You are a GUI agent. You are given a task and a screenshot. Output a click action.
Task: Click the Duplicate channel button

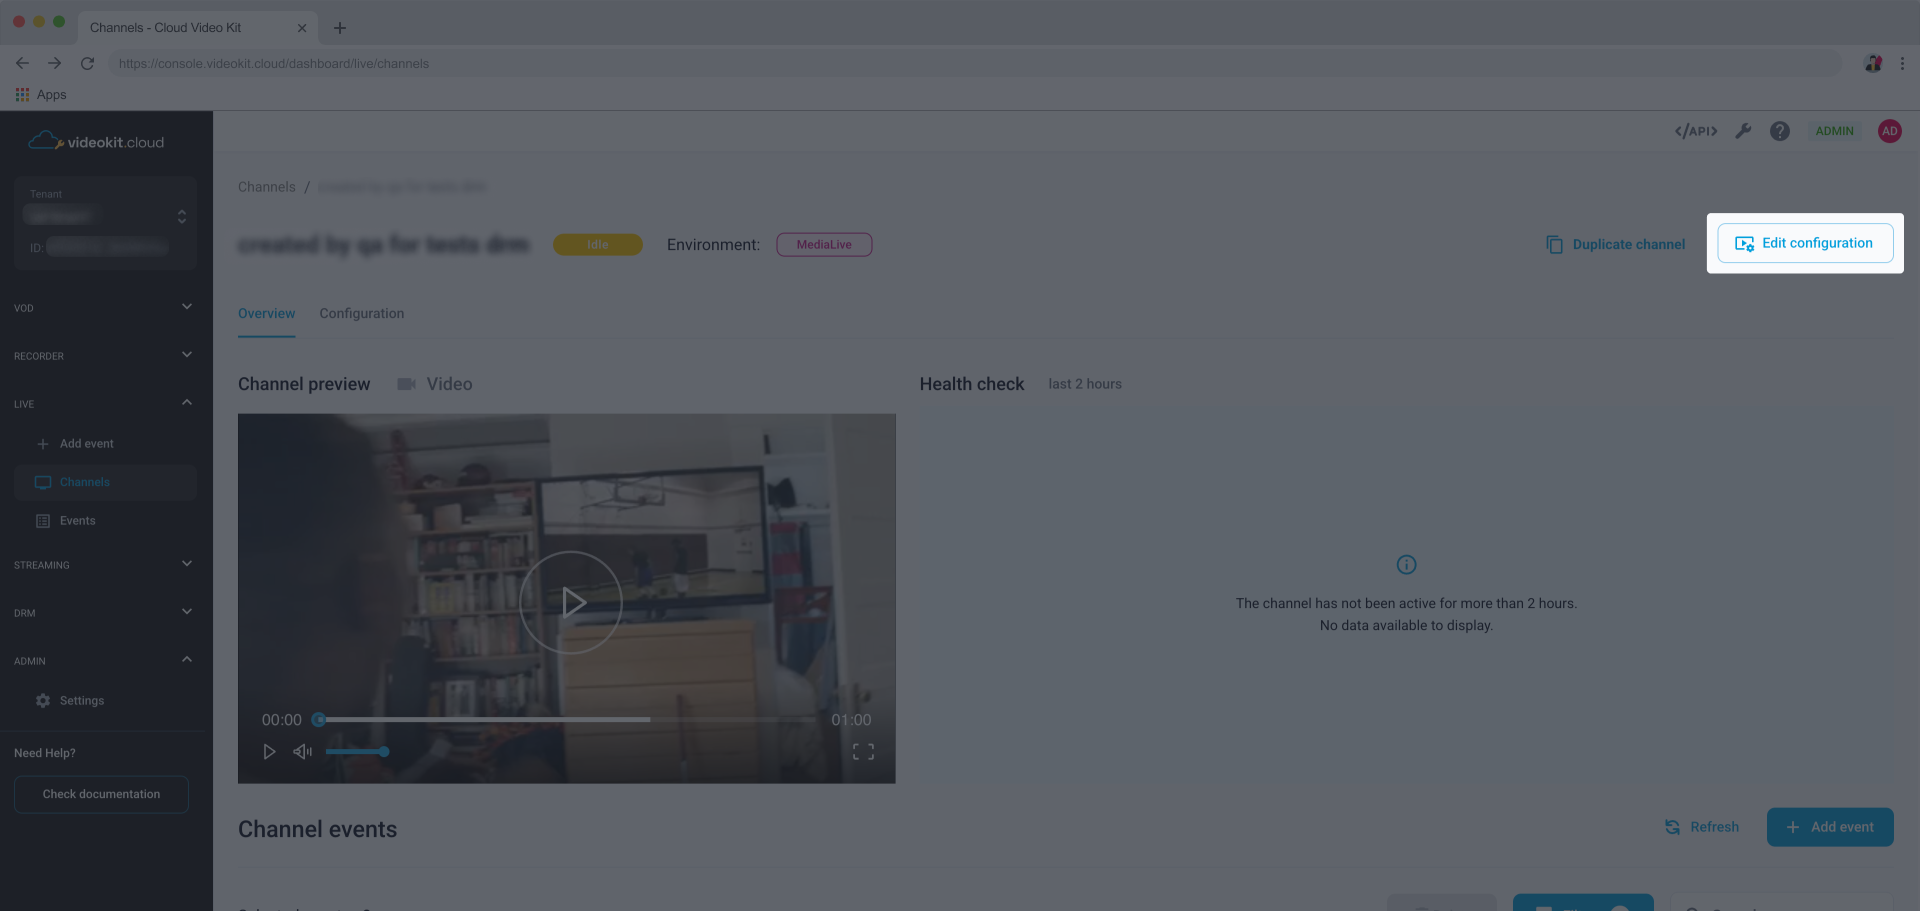(1615, 244)
